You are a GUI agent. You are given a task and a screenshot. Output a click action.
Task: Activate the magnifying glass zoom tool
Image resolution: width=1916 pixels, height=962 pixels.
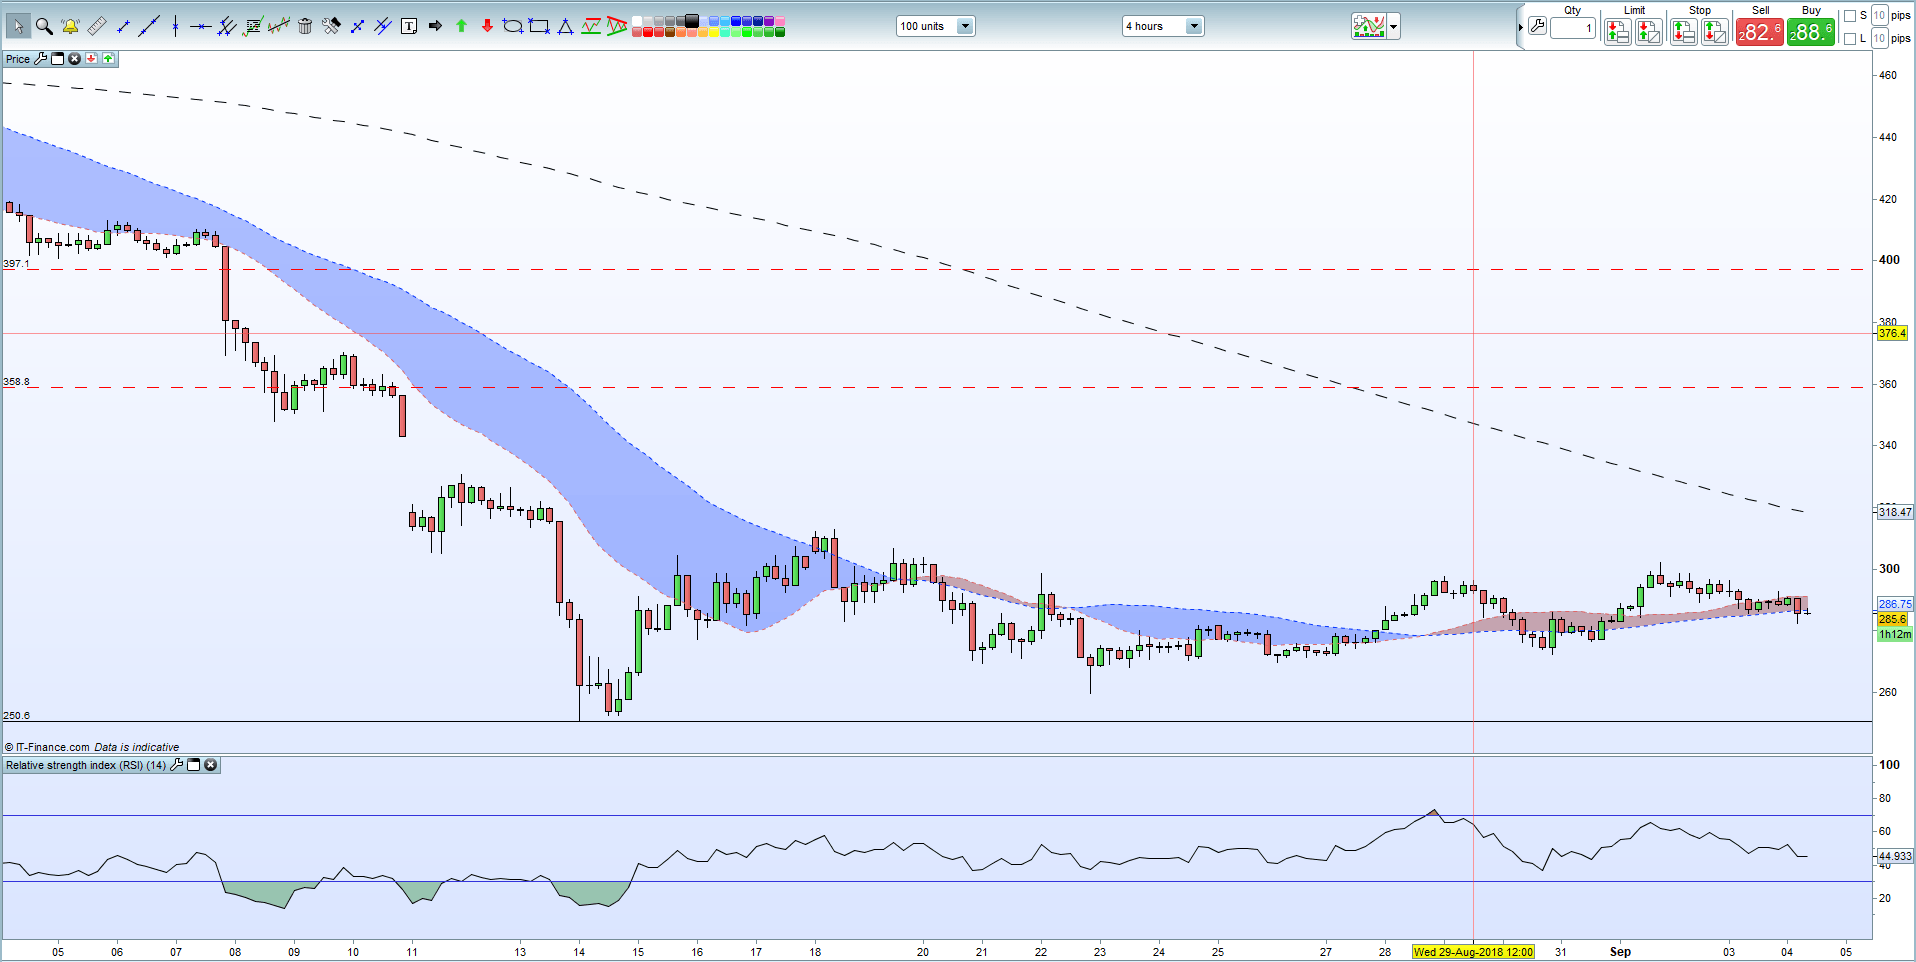pos(44,26)
